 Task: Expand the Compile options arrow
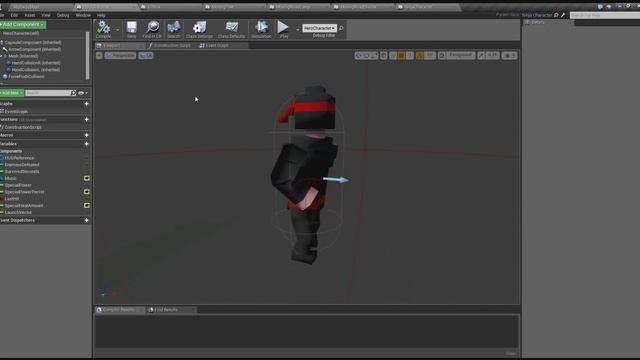coord(118,30)
